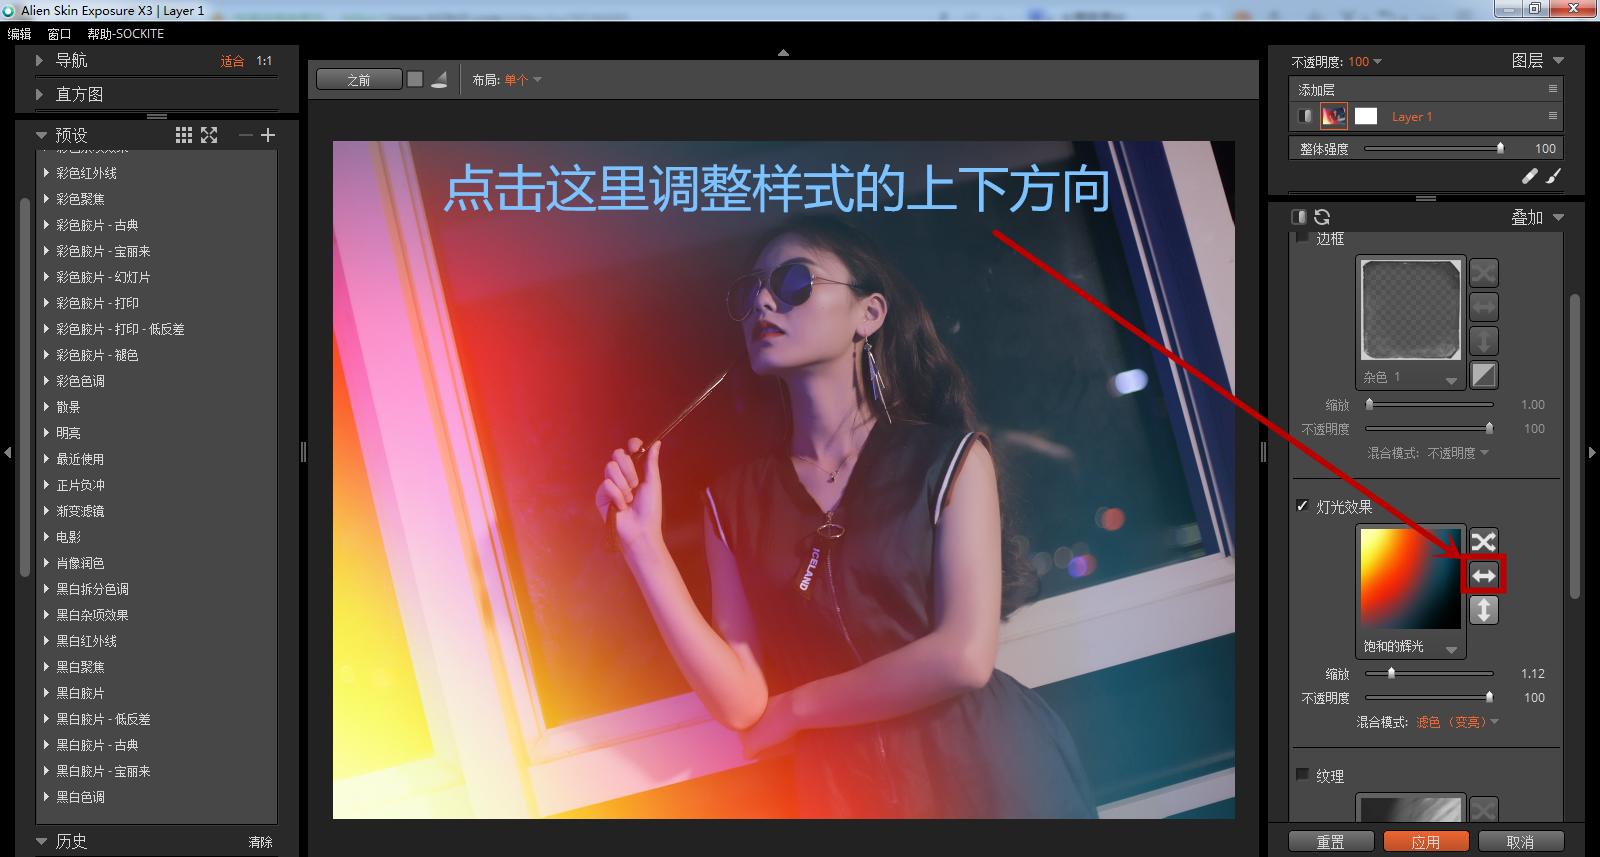Image resolution: width=1600 pixels, height=857 pixels.
Task: Adjust the light effect 不透明度 slider
Action: (x=1429, y=697)
